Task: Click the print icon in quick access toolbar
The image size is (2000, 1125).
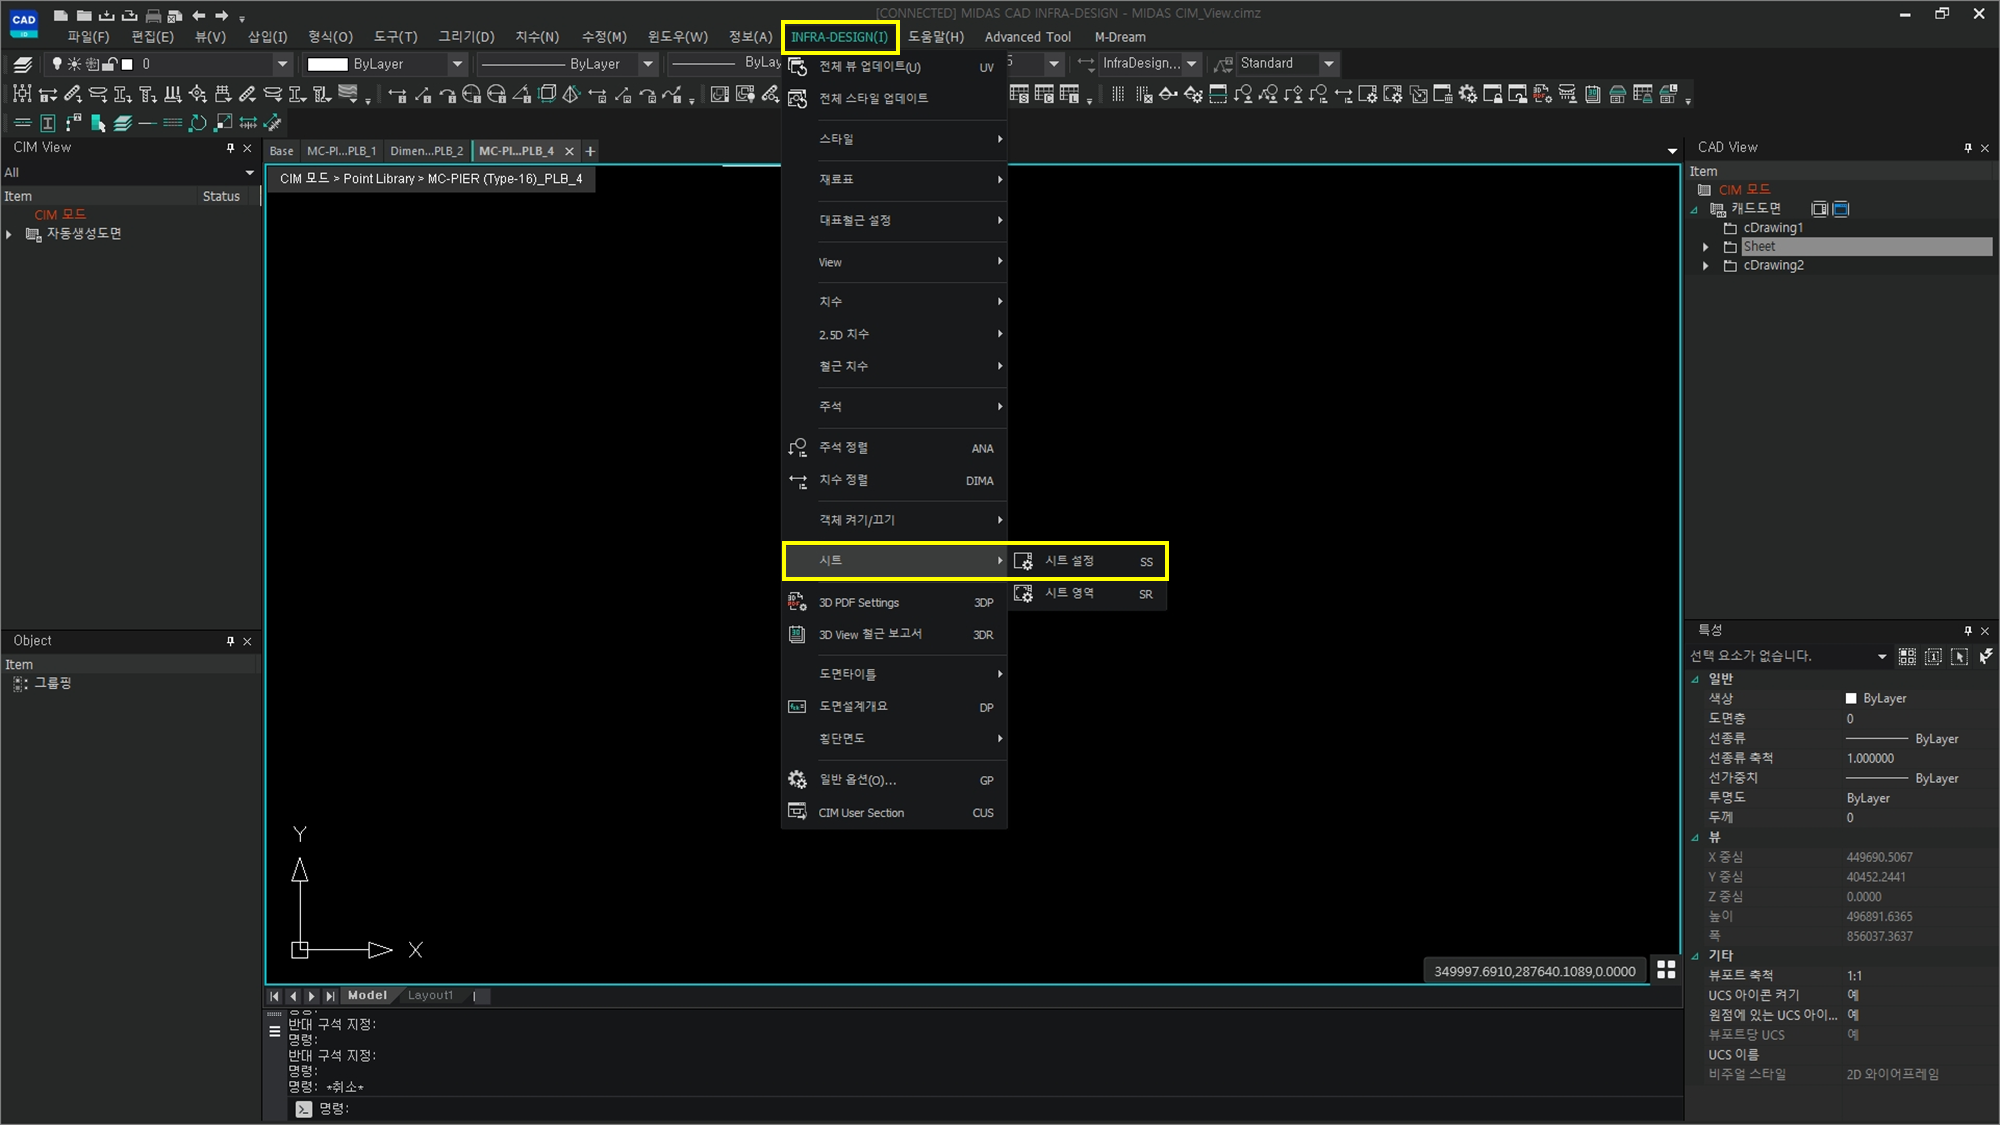Action: point(153,16)
